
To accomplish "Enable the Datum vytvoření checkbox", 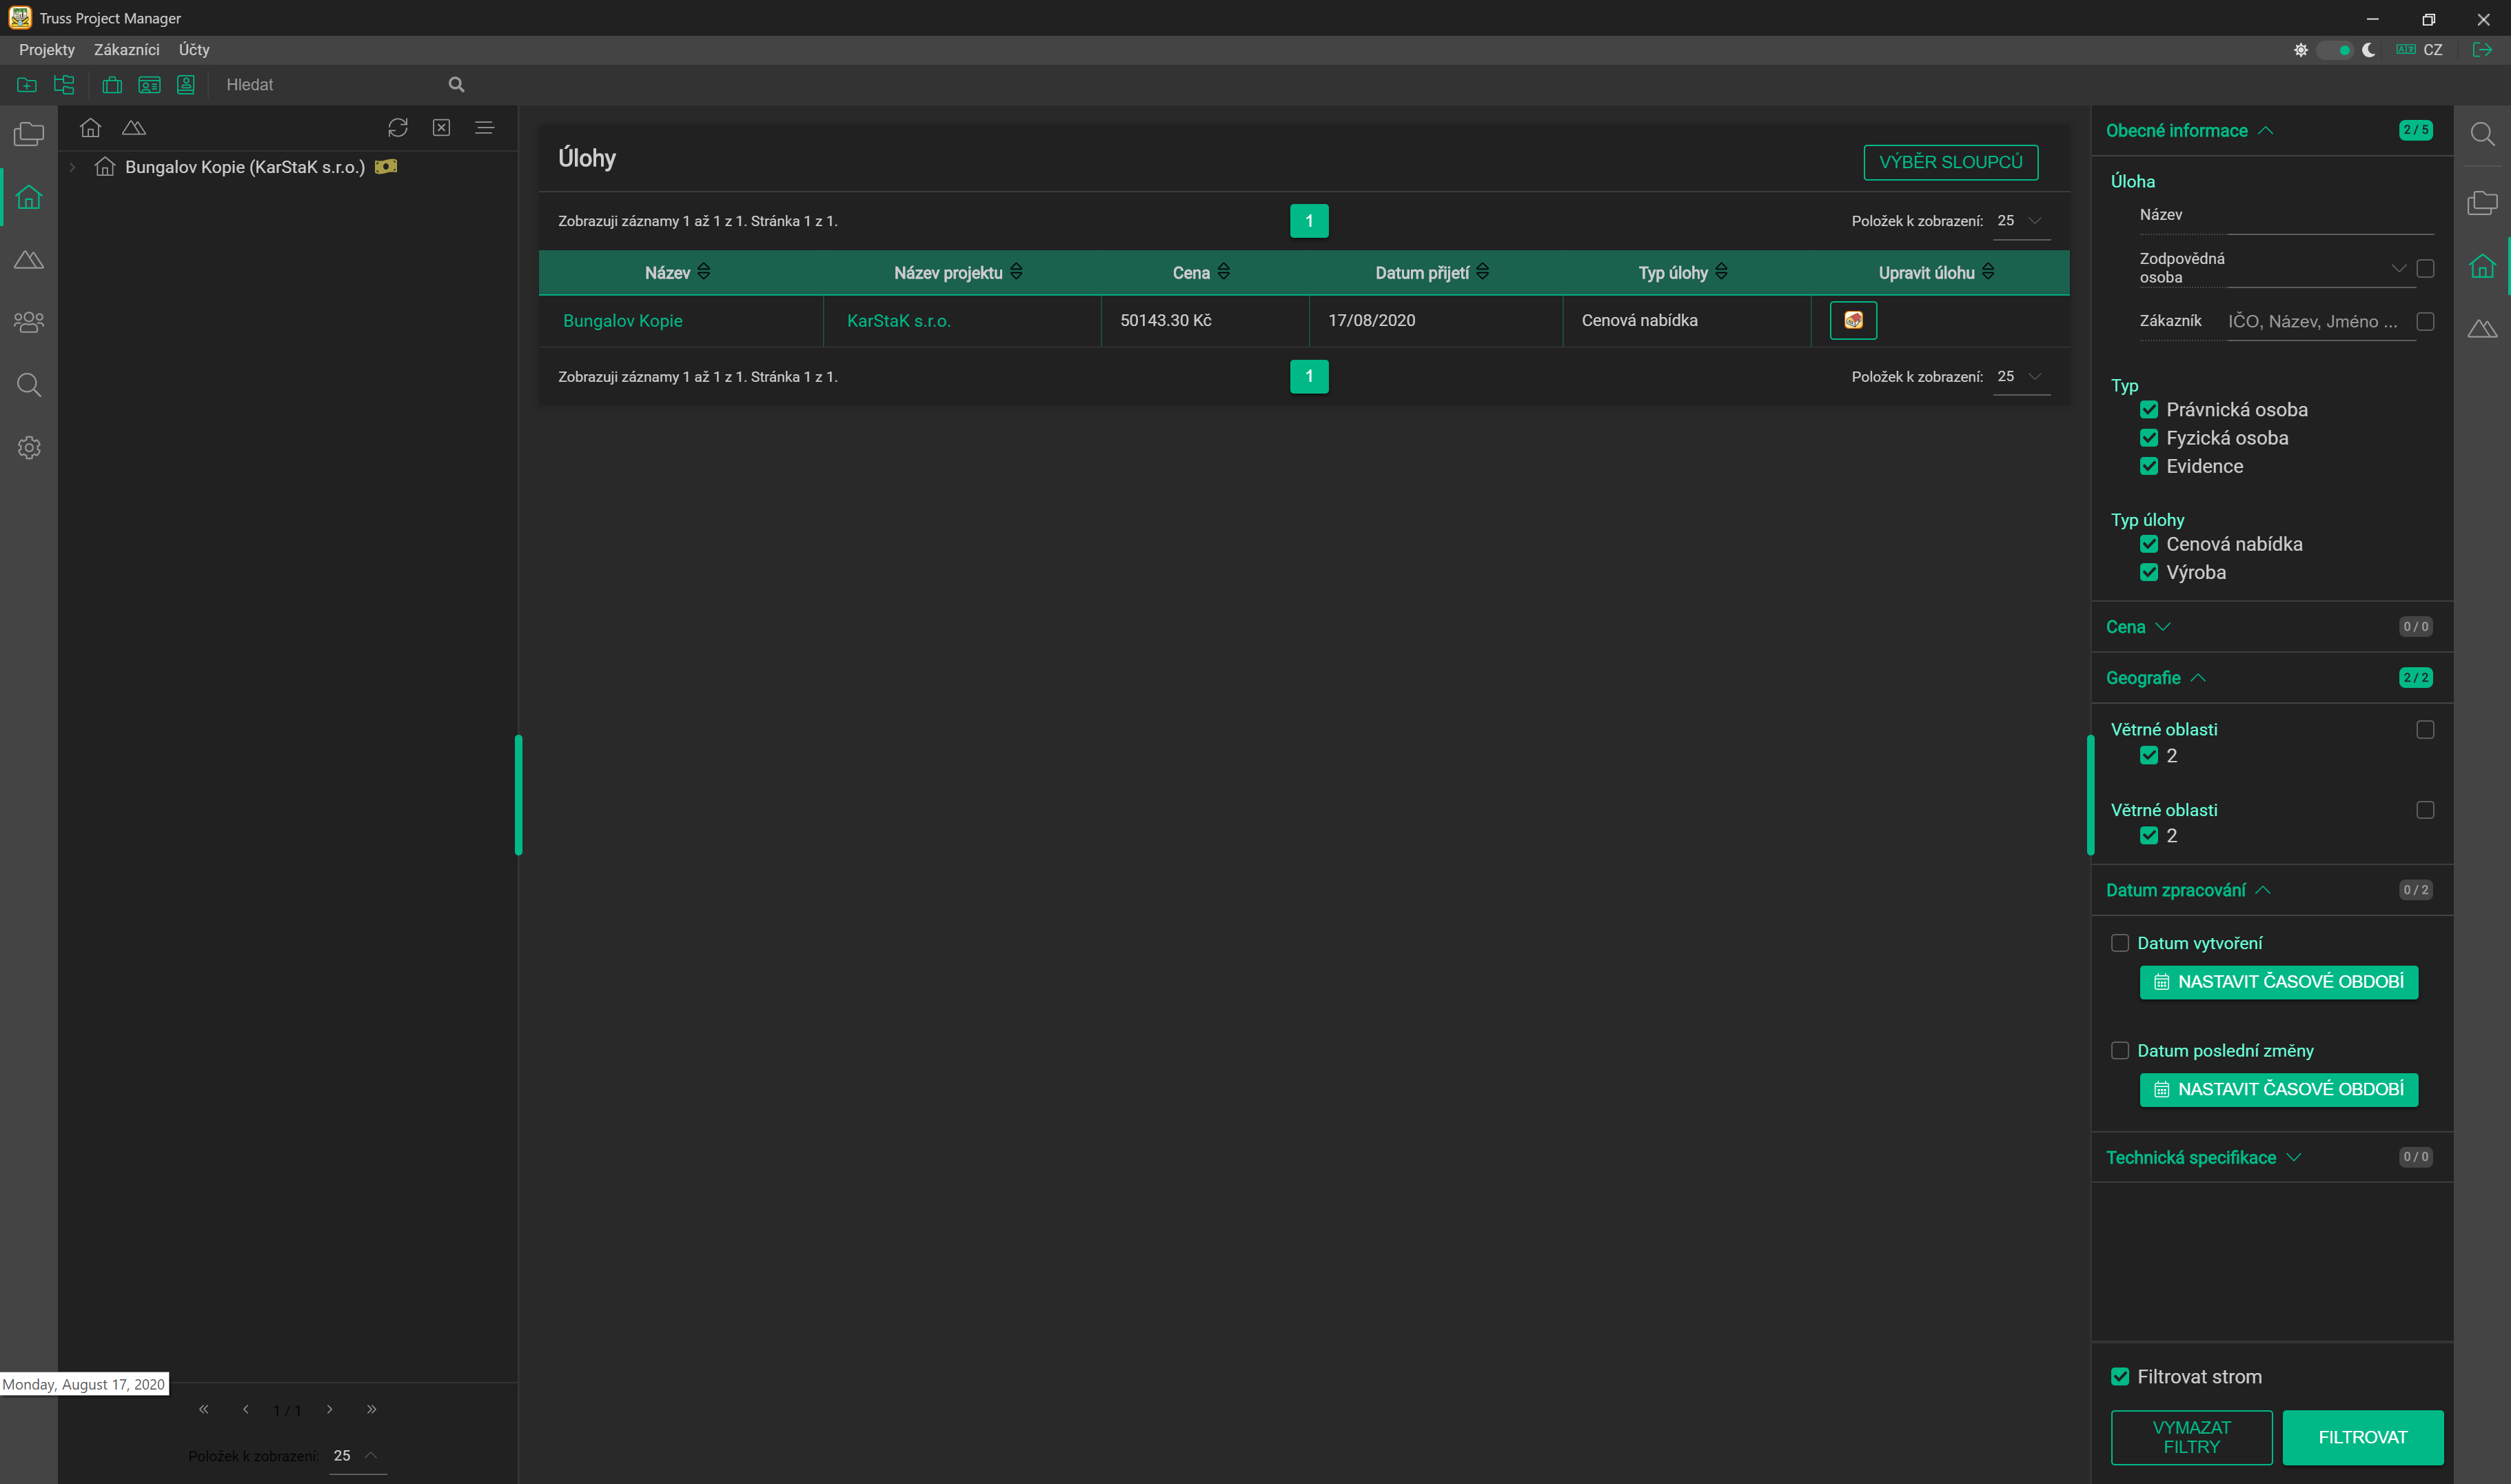I will (x=2120, y=943).
